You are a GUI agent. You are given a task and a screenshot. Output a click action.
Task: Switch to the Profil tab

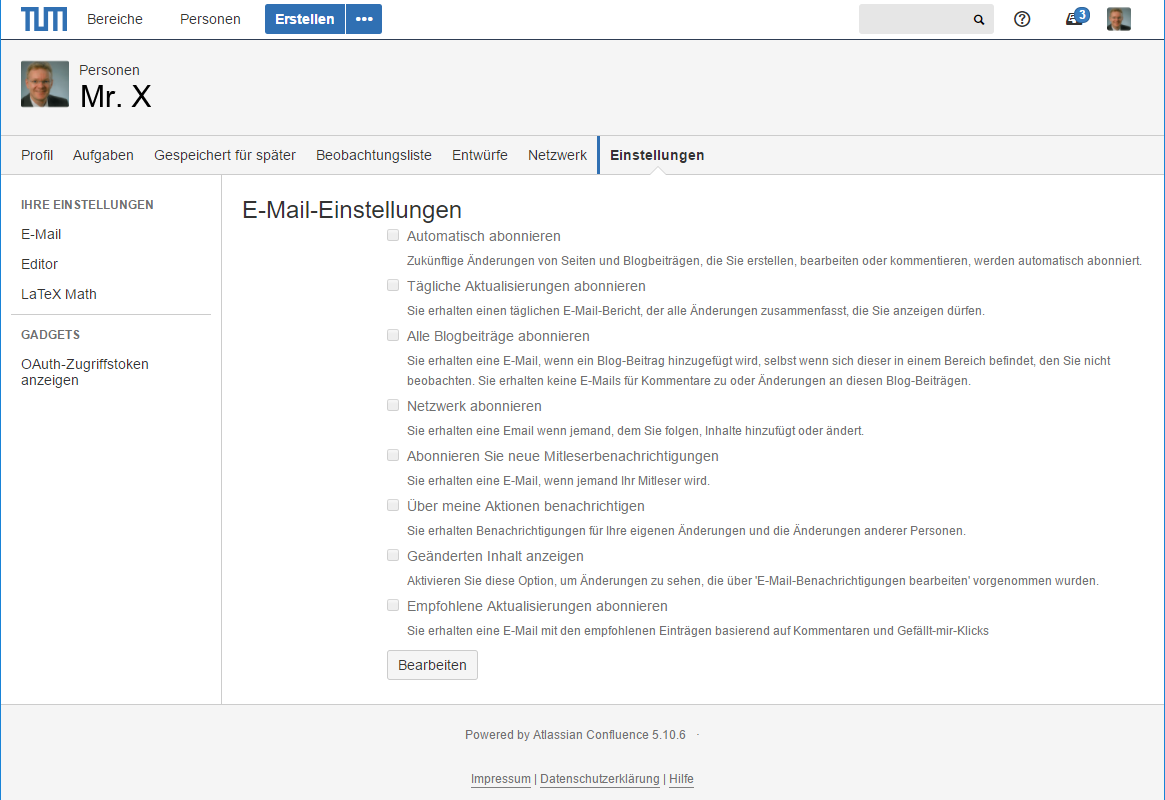click(37, 155)
